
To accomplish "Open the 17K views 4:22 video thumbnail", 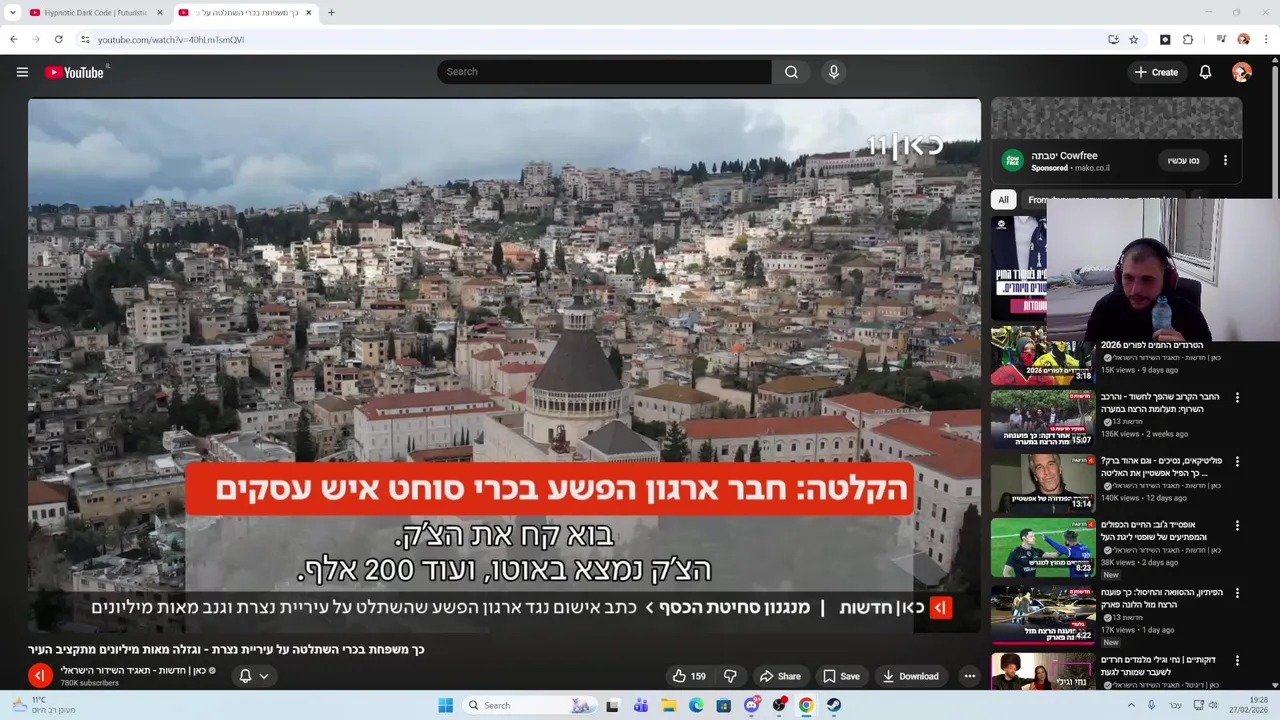I will (x=1042, y=613).
